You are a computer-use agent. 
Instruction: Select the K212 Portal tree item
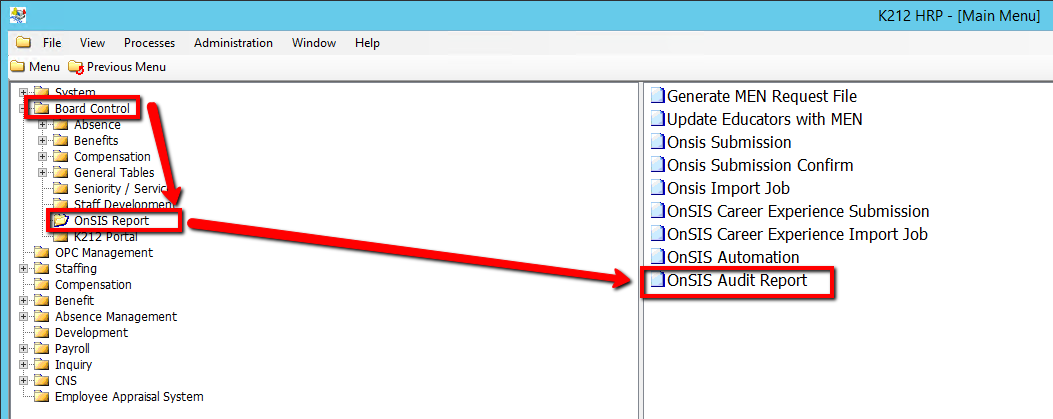(108, 237)
